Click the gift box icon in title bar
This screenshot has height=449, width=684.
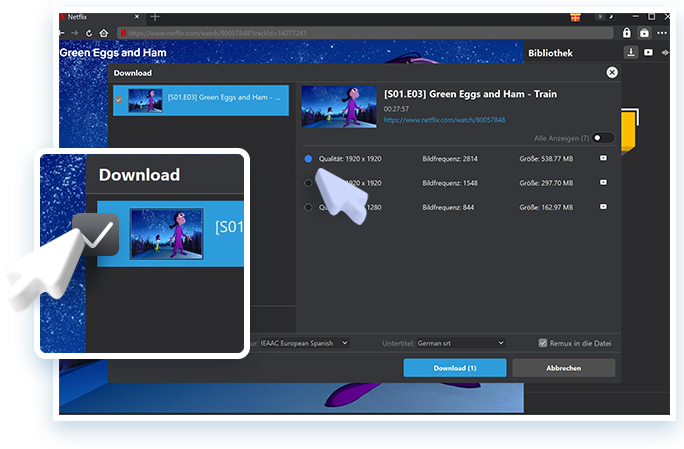tap(575, 17)
